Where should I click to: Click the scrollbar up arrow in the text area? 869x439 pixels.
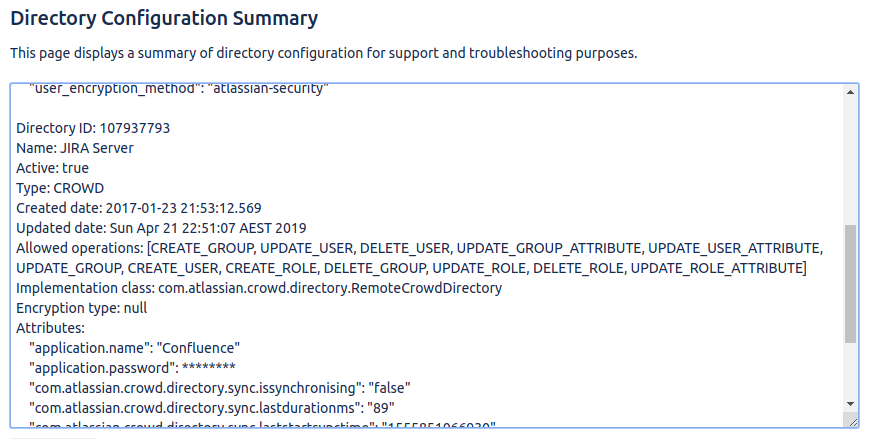851,91
